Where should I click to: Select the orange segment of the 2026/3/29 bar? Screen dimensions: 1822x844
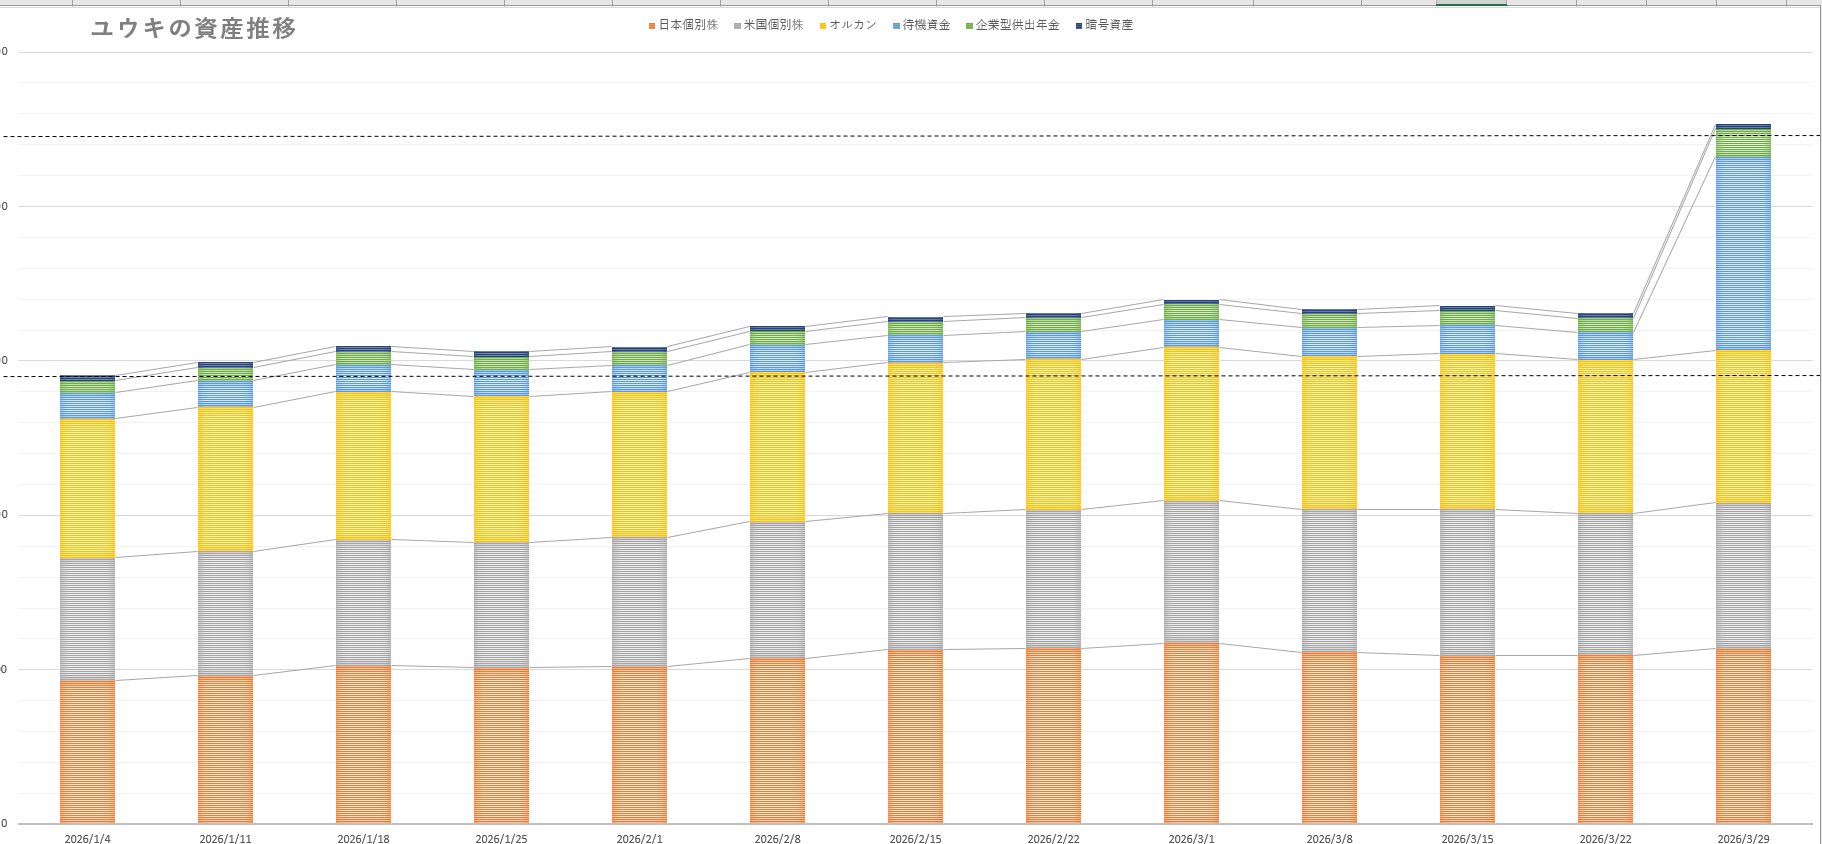point(1743,736)
